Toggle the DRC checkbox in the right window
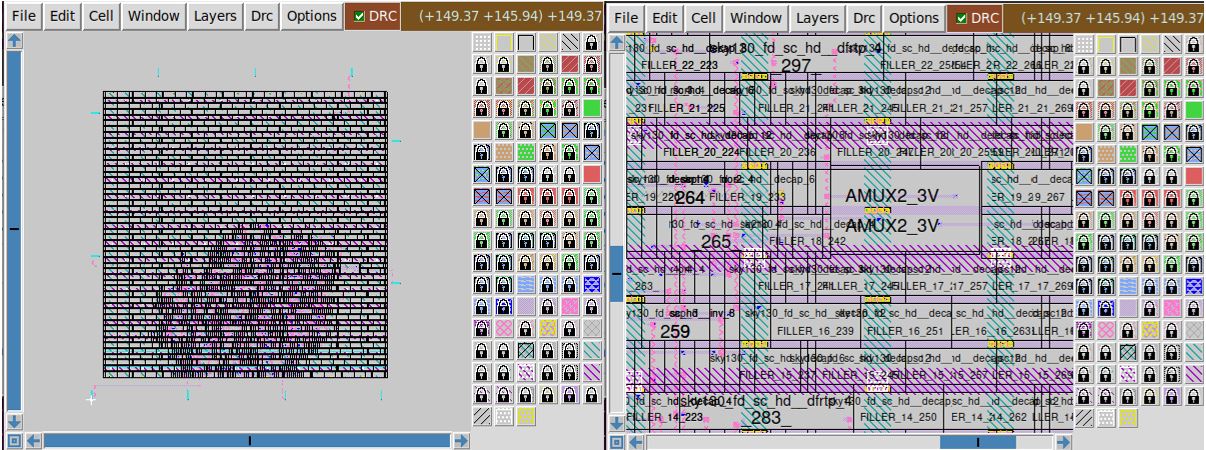 tap(961, 18)
